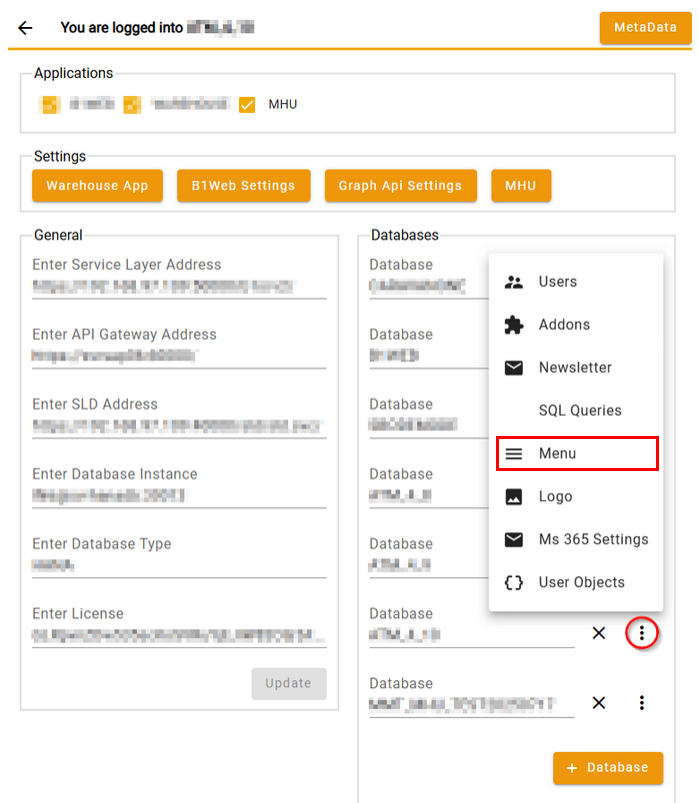Expand the last database's three-dot menu
The height and width of the screenshot is (803, 699).
point(642,703)
